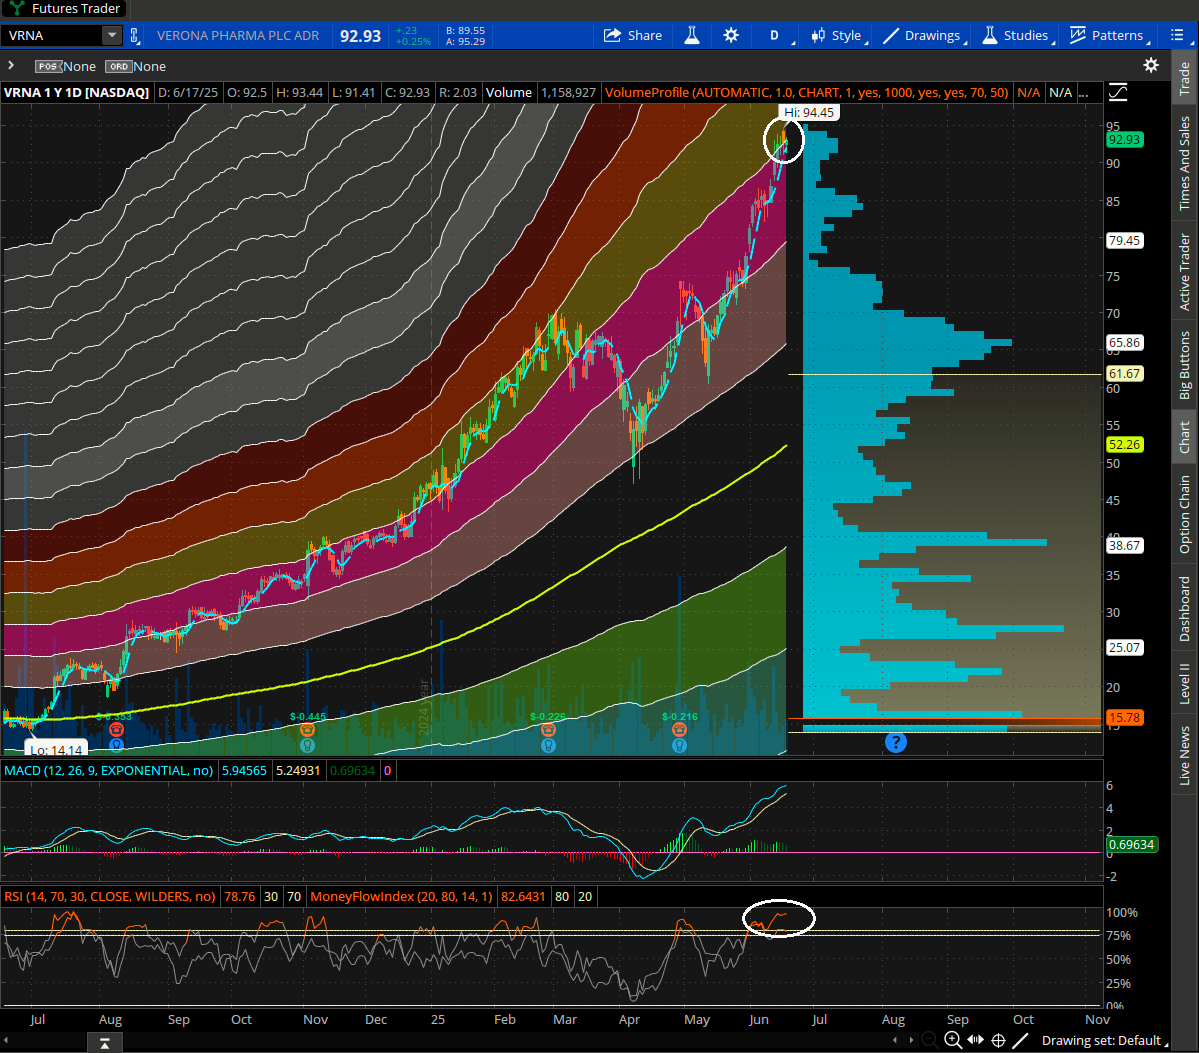The image size is (1199, 1053).
Task: Open the Trade side tab
Action: tap(1184, 78)
